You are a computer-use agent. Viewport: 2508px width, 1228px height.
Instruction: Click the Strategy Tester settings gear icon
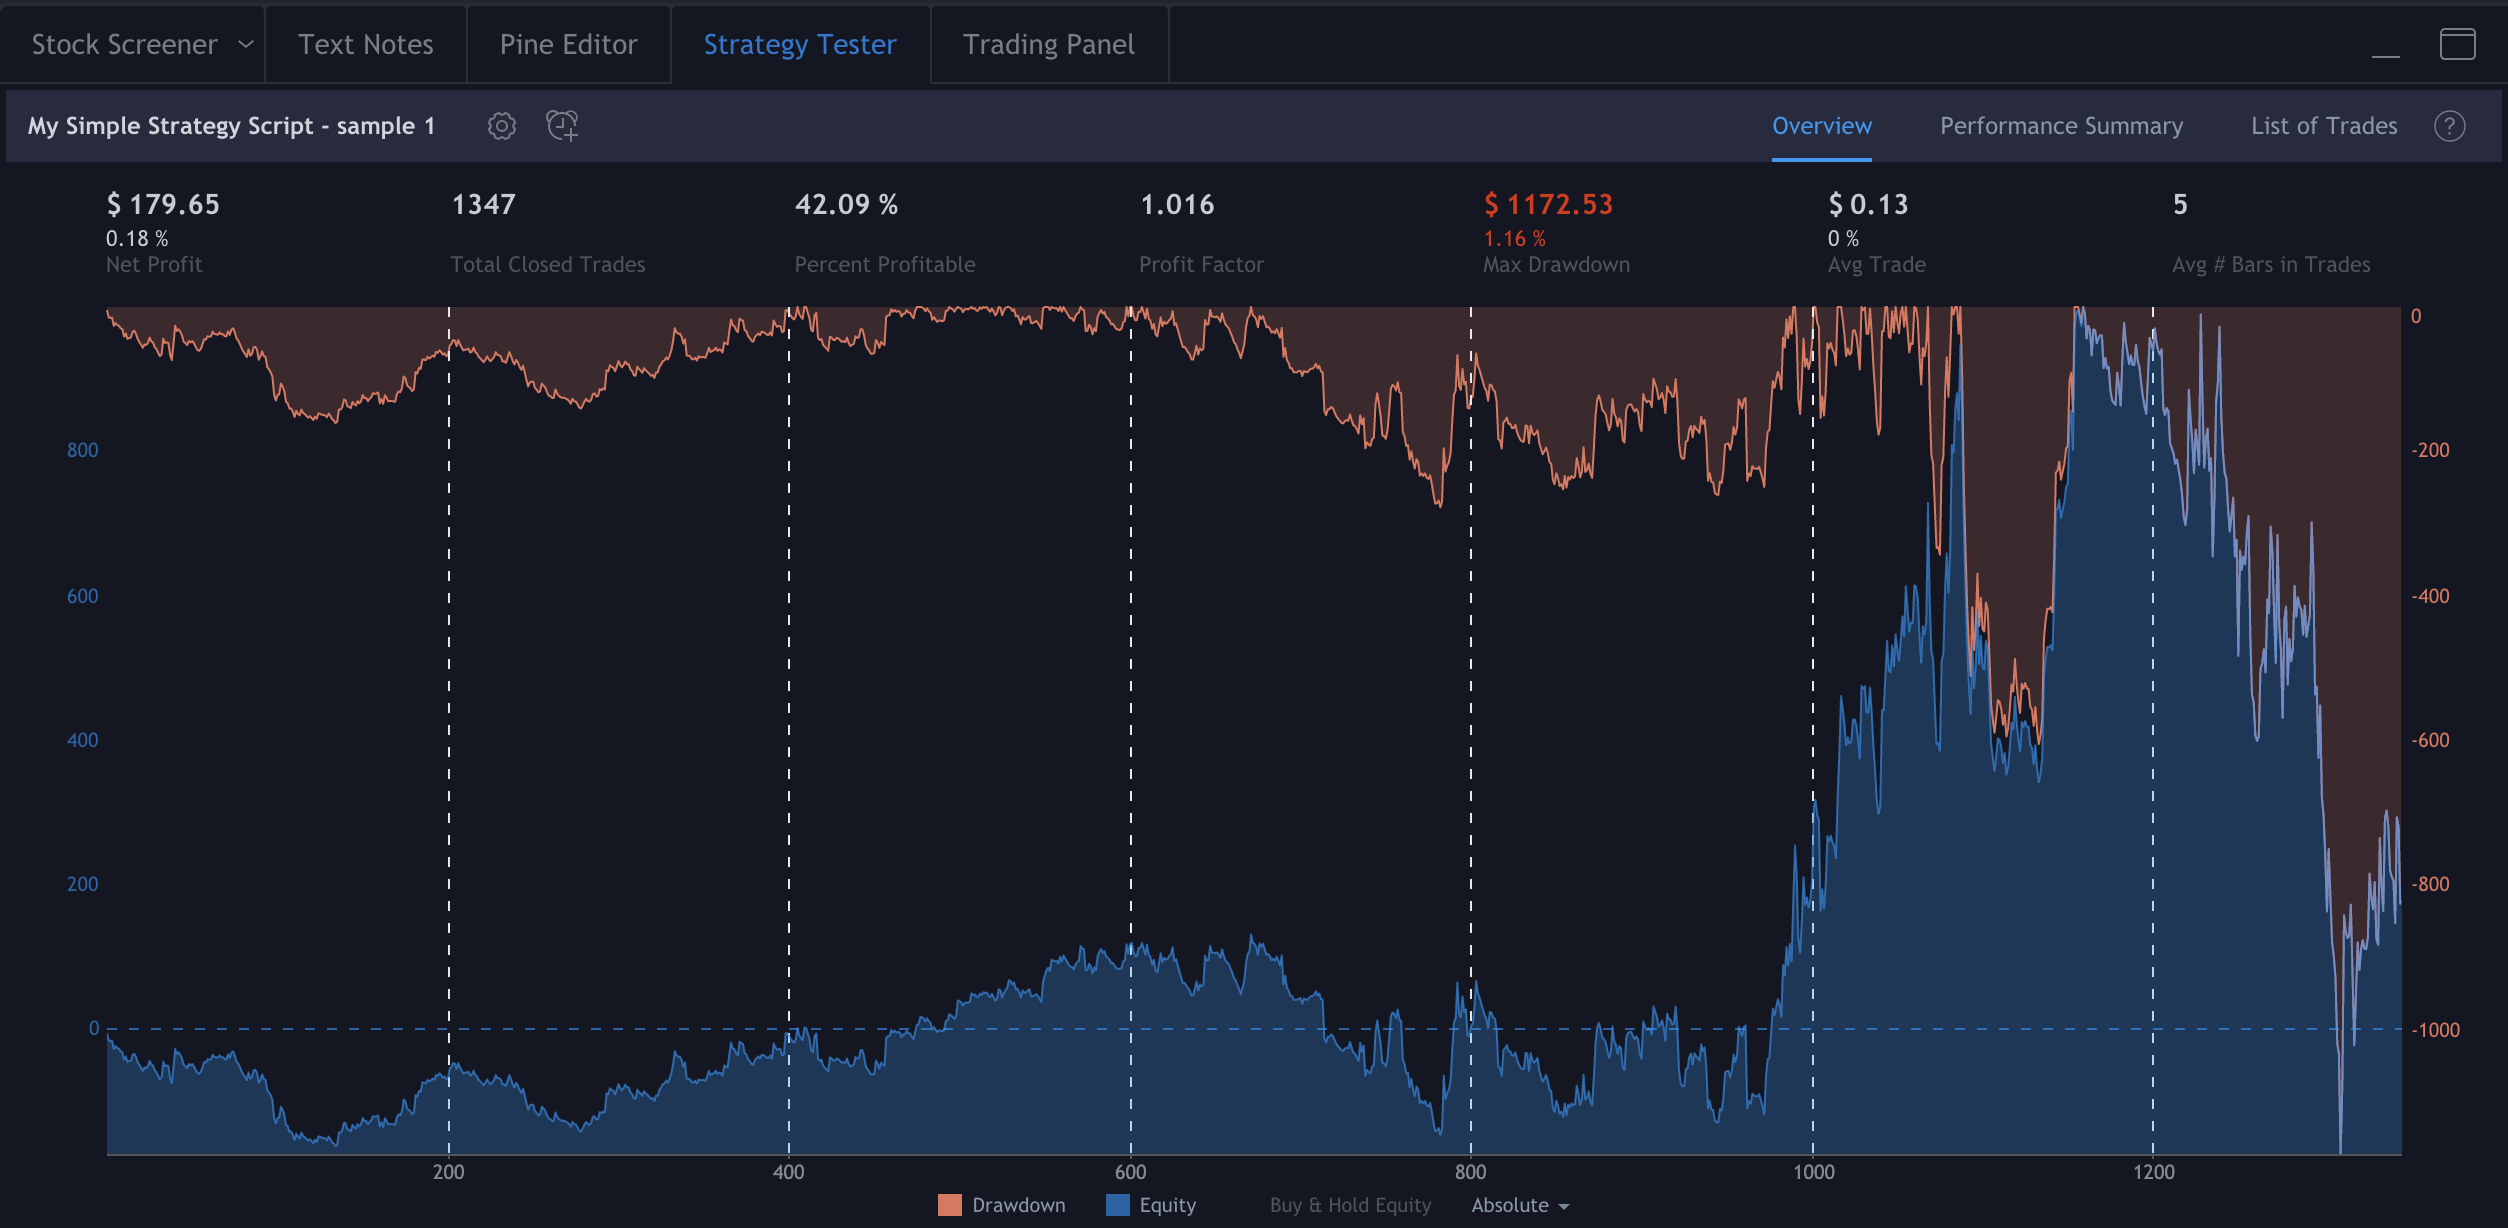pos(501,126)
